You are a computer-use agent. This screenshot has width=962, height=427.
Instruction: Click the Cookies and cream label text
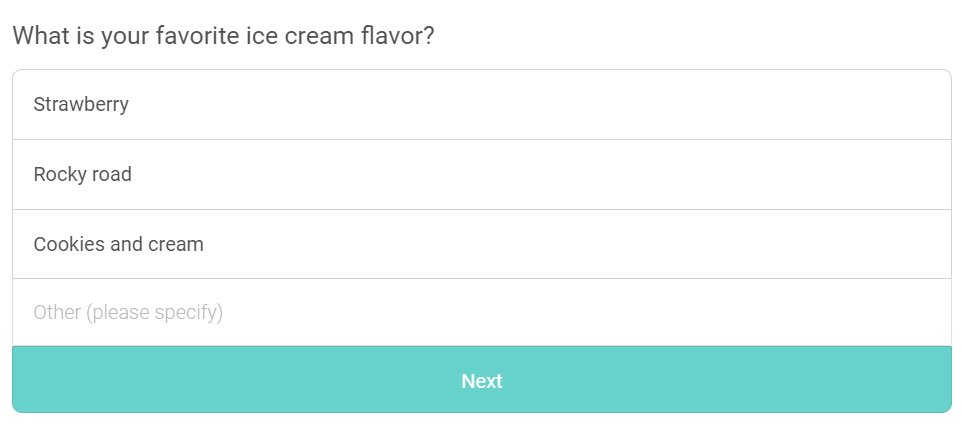coord(118,244)
